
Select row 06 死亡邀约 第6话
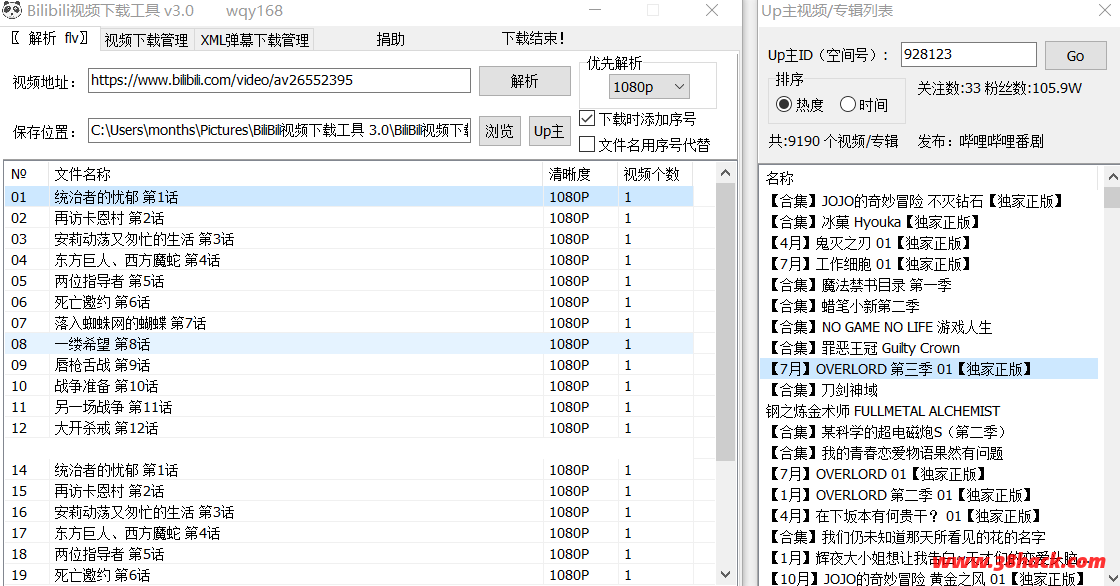coord(349,302)
